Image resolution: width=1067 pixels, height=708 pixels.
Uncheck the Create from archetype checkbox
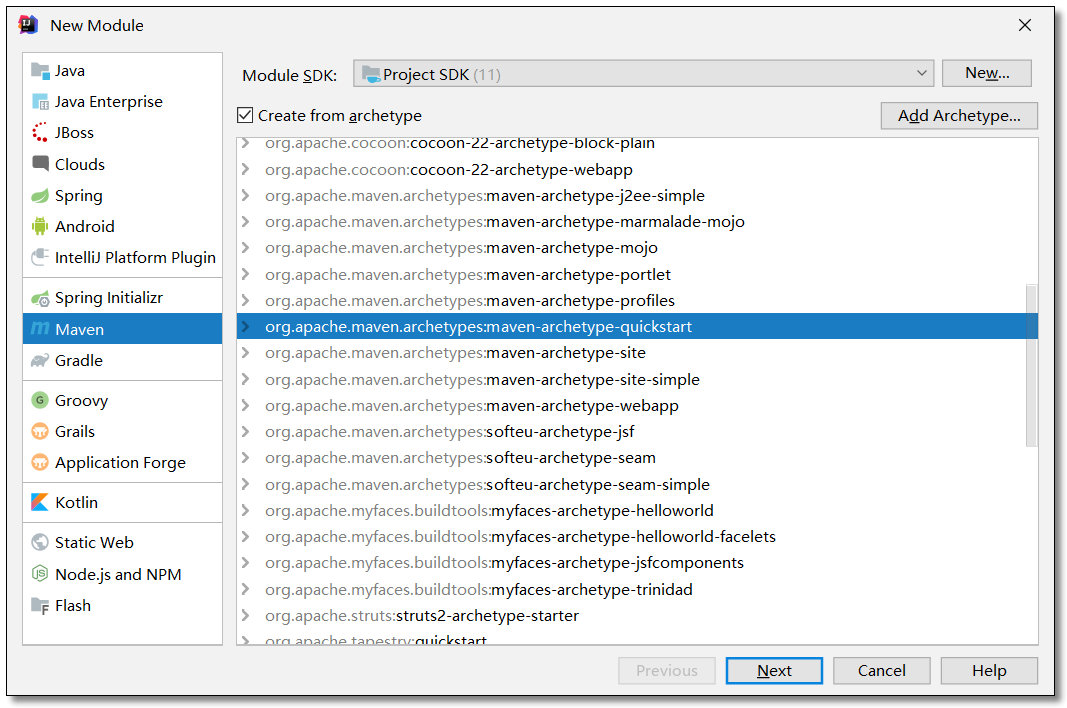tap(245, 116)
